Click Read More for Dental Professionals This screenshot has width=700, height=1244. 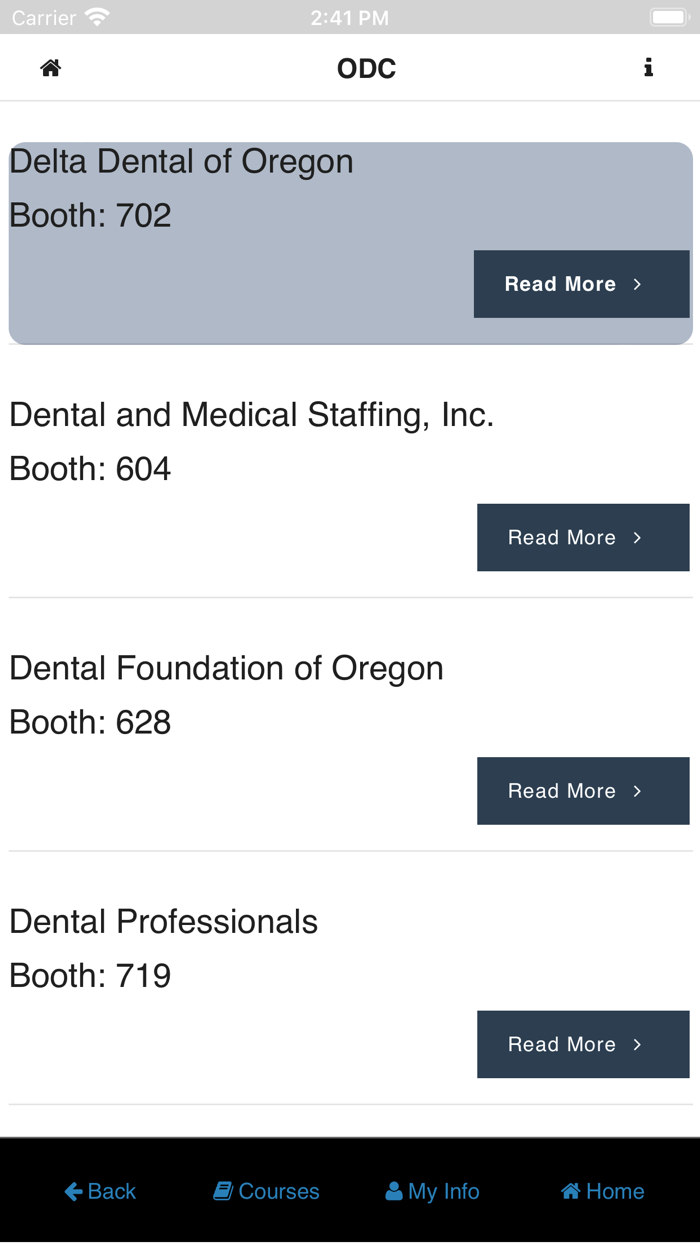[x=583, y=1044]
